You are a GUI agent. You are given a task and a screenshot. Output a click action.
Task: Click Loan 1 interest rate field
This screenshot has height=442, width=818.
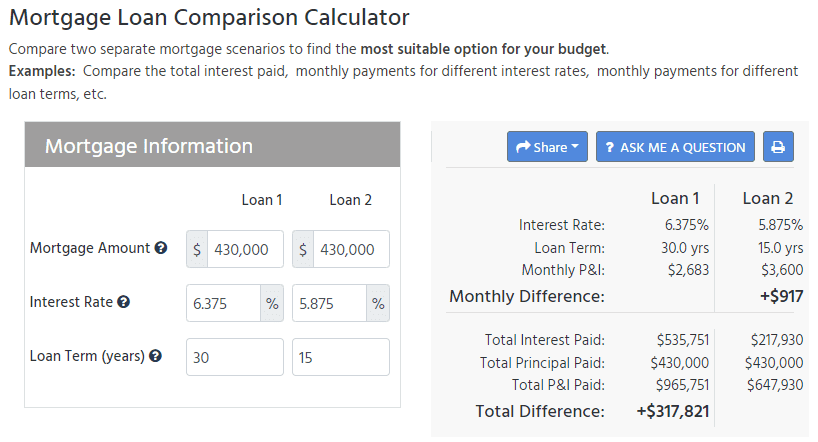(x=223, y=303)
